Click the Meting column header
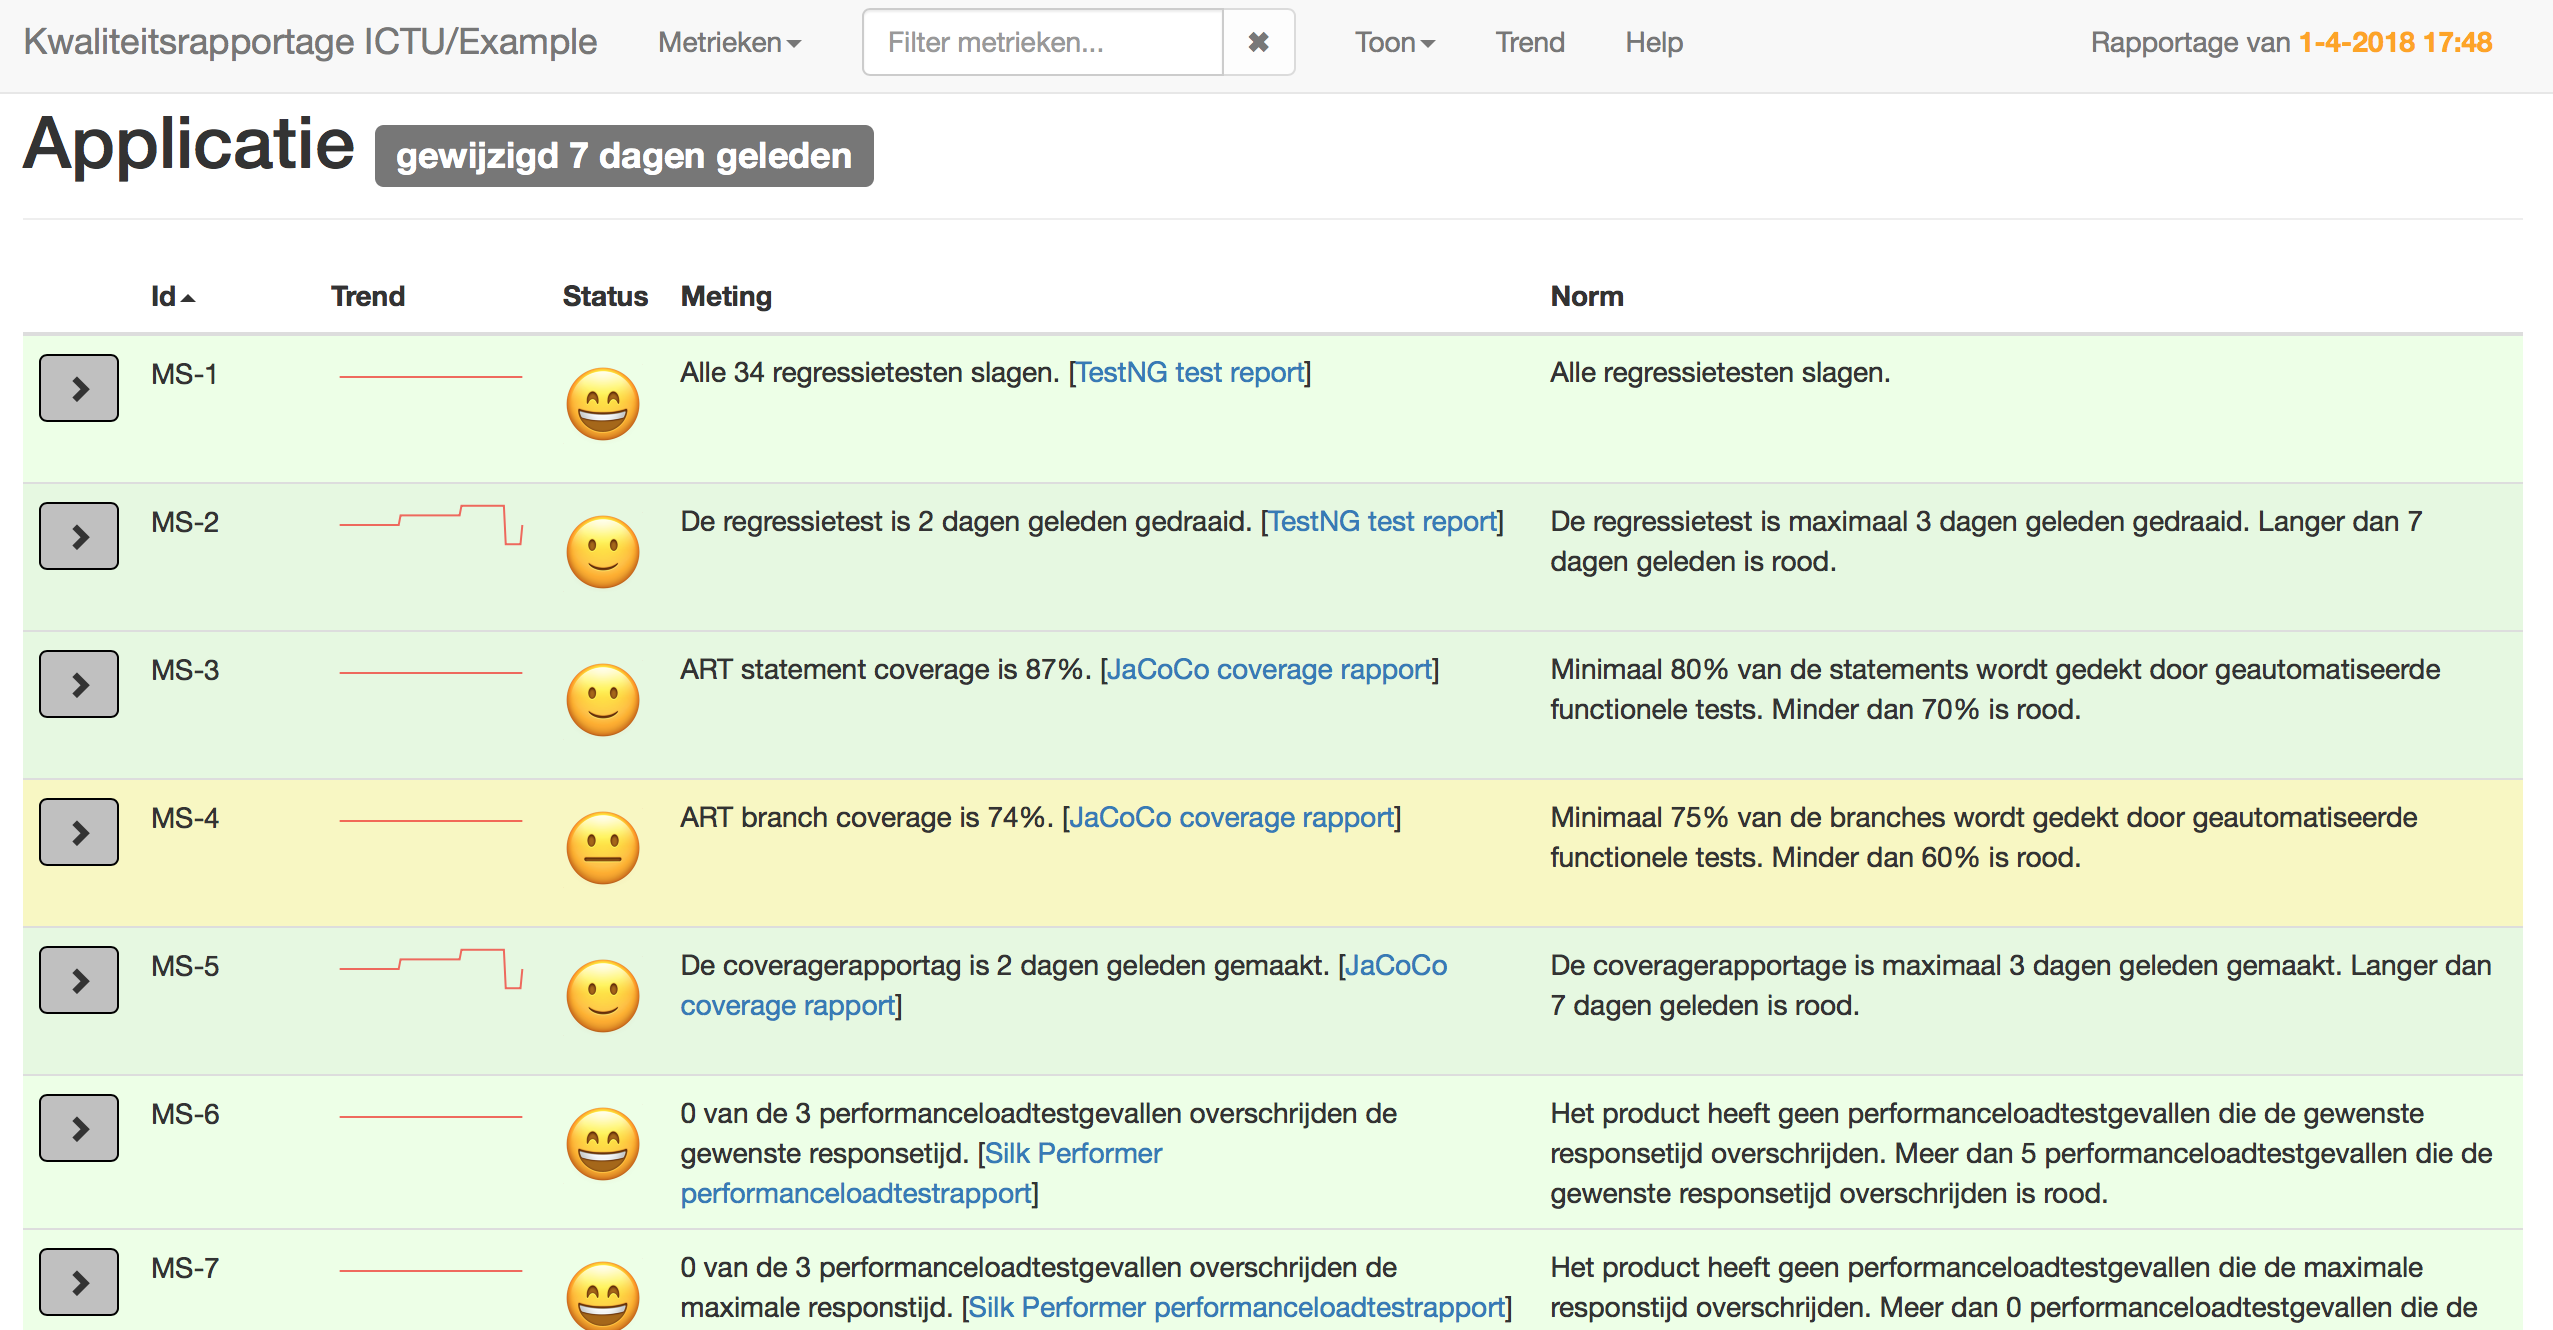The width and height of the screenshot is (2553, 1330). click(726, 296)
